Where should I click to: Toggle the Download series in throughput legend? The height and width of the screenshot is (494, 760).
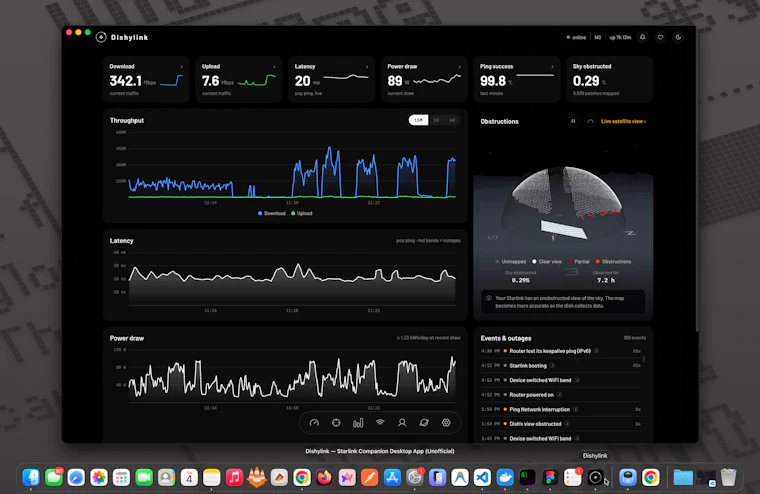pyautogui.click(x=272, y=213)
